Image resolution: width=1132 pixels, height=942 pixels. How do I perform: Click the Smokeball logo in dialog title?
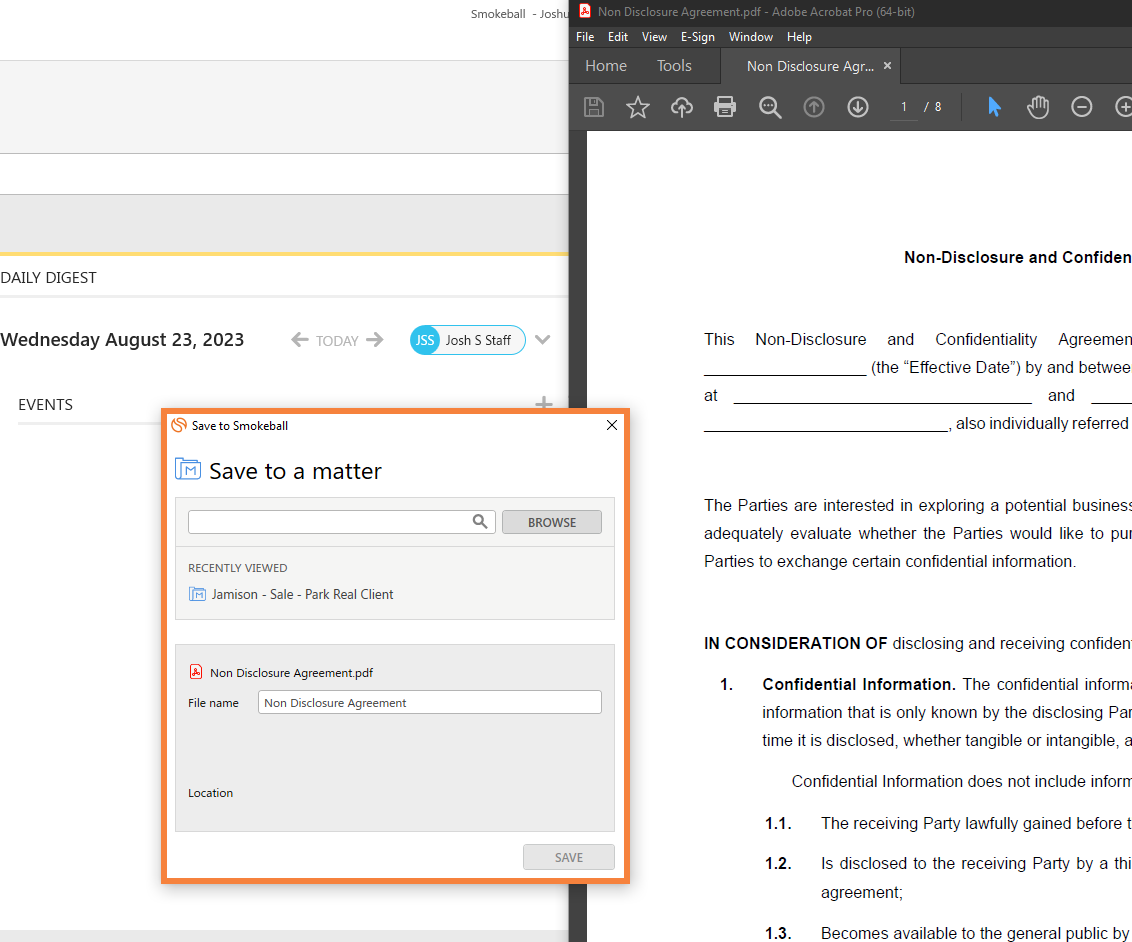point(179,425)
